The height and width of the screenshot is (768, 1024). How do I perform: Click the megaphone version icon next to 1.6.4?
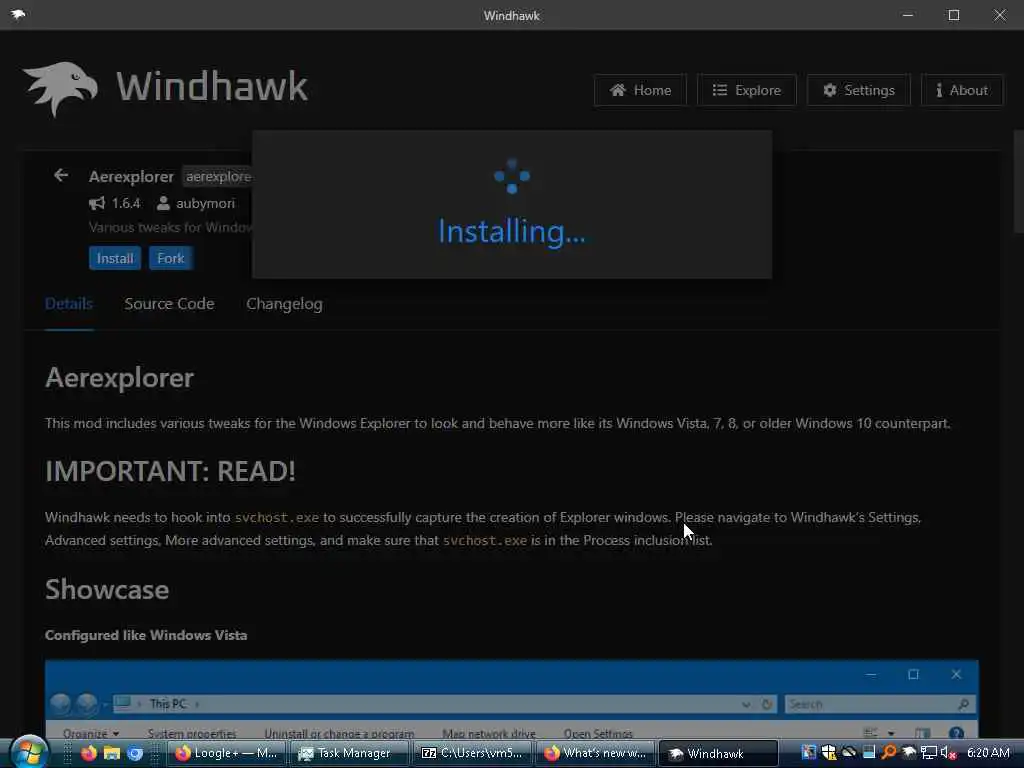(x=97, y=203)
